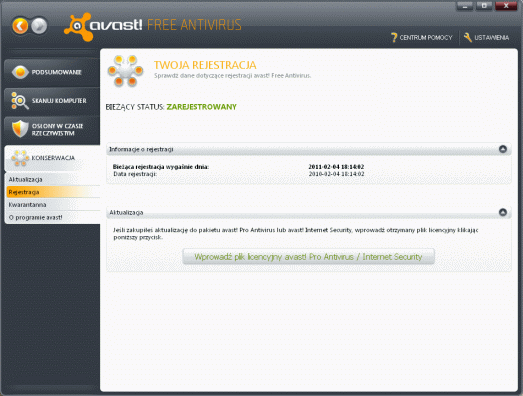523x396 pixels.
Task: Click the Informacje o rejestracji header text
Action: point(141,149)
